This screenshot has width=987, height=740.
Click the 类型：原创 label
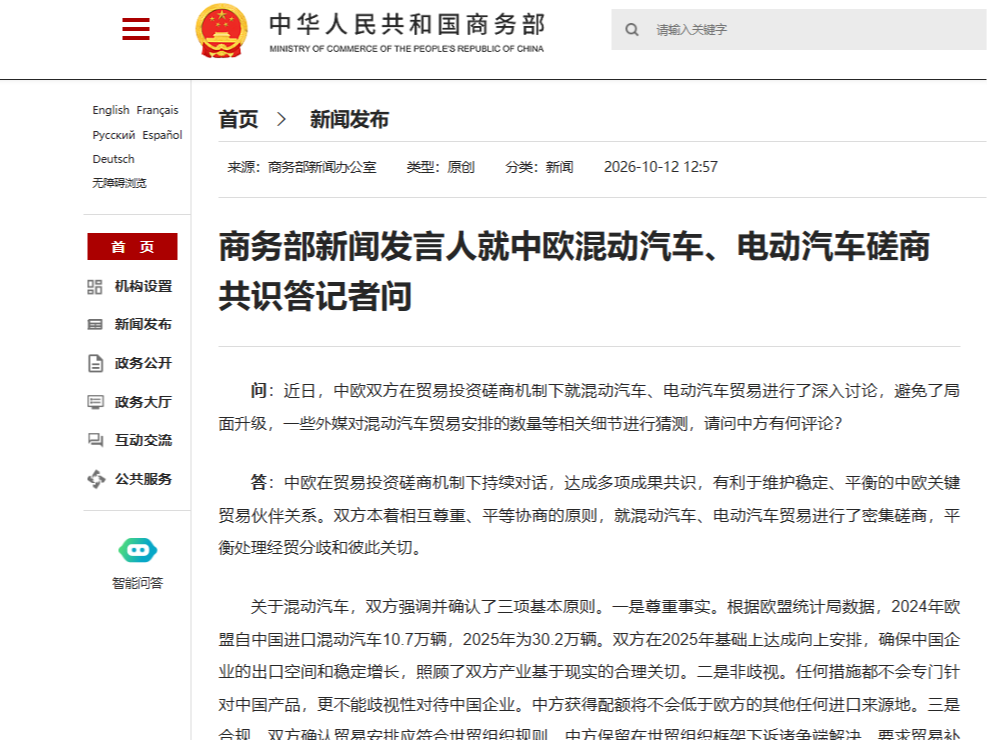point(441,167)
